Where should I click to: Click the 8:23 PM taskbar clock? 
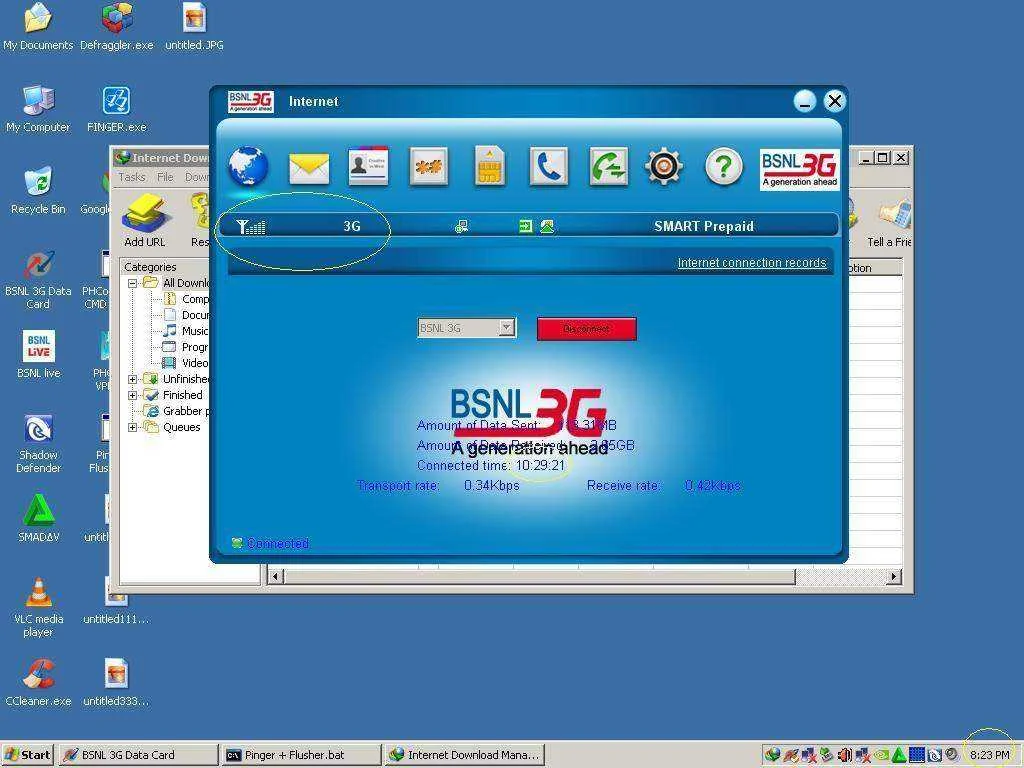989,755
